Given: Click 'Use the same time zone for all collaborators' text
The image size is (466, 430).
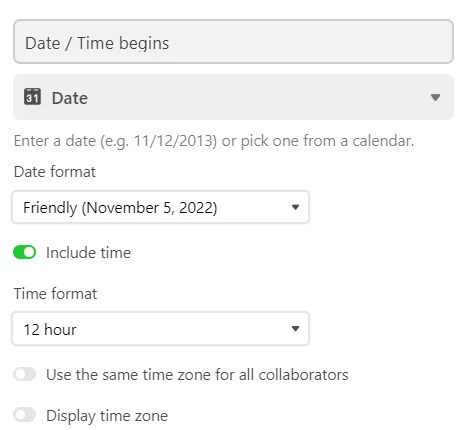Looking at the screenshot, I should click(x=197, y=375).
